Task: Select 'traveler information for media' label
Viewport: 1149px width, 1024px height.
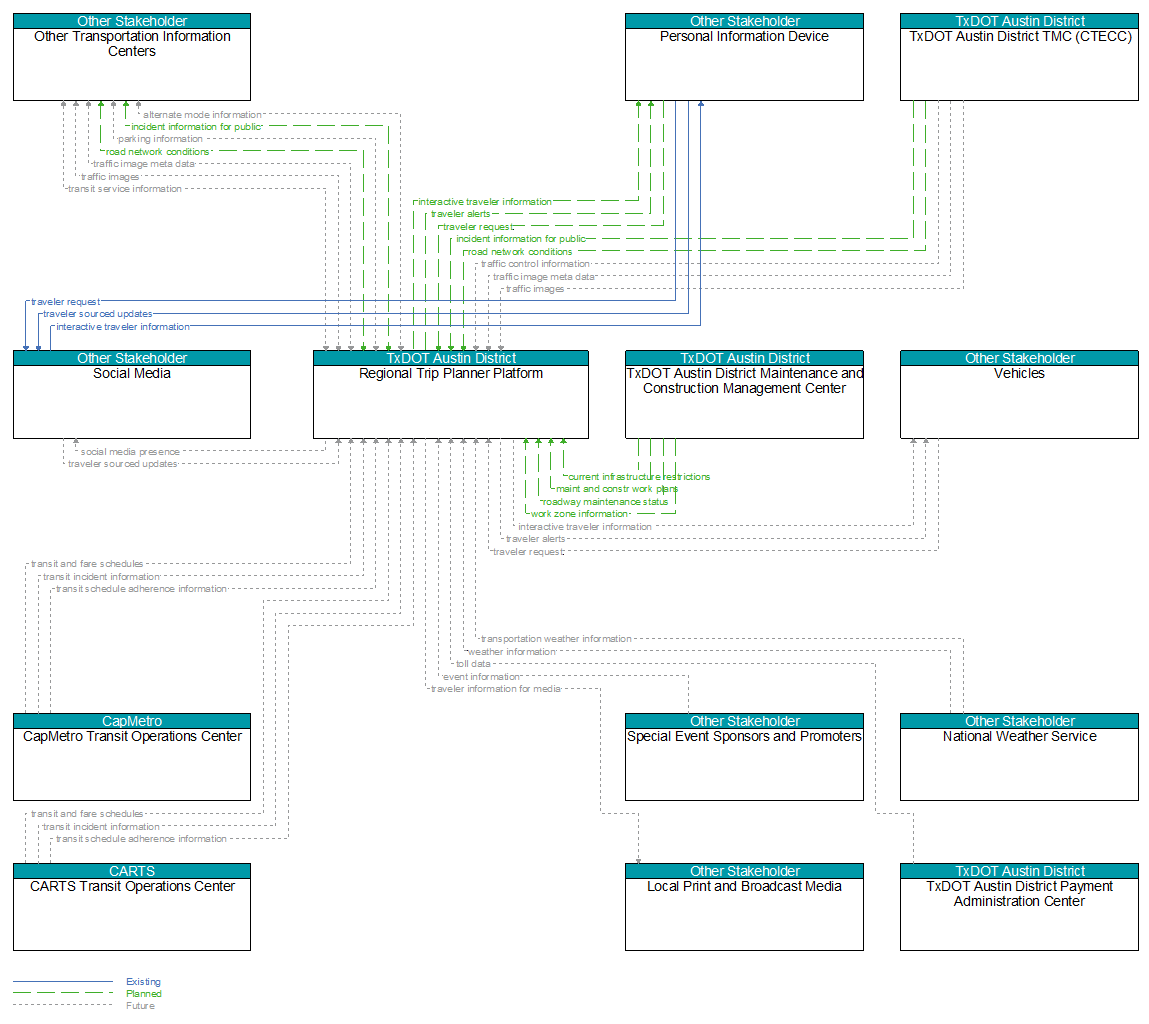Action: point(496,689)
